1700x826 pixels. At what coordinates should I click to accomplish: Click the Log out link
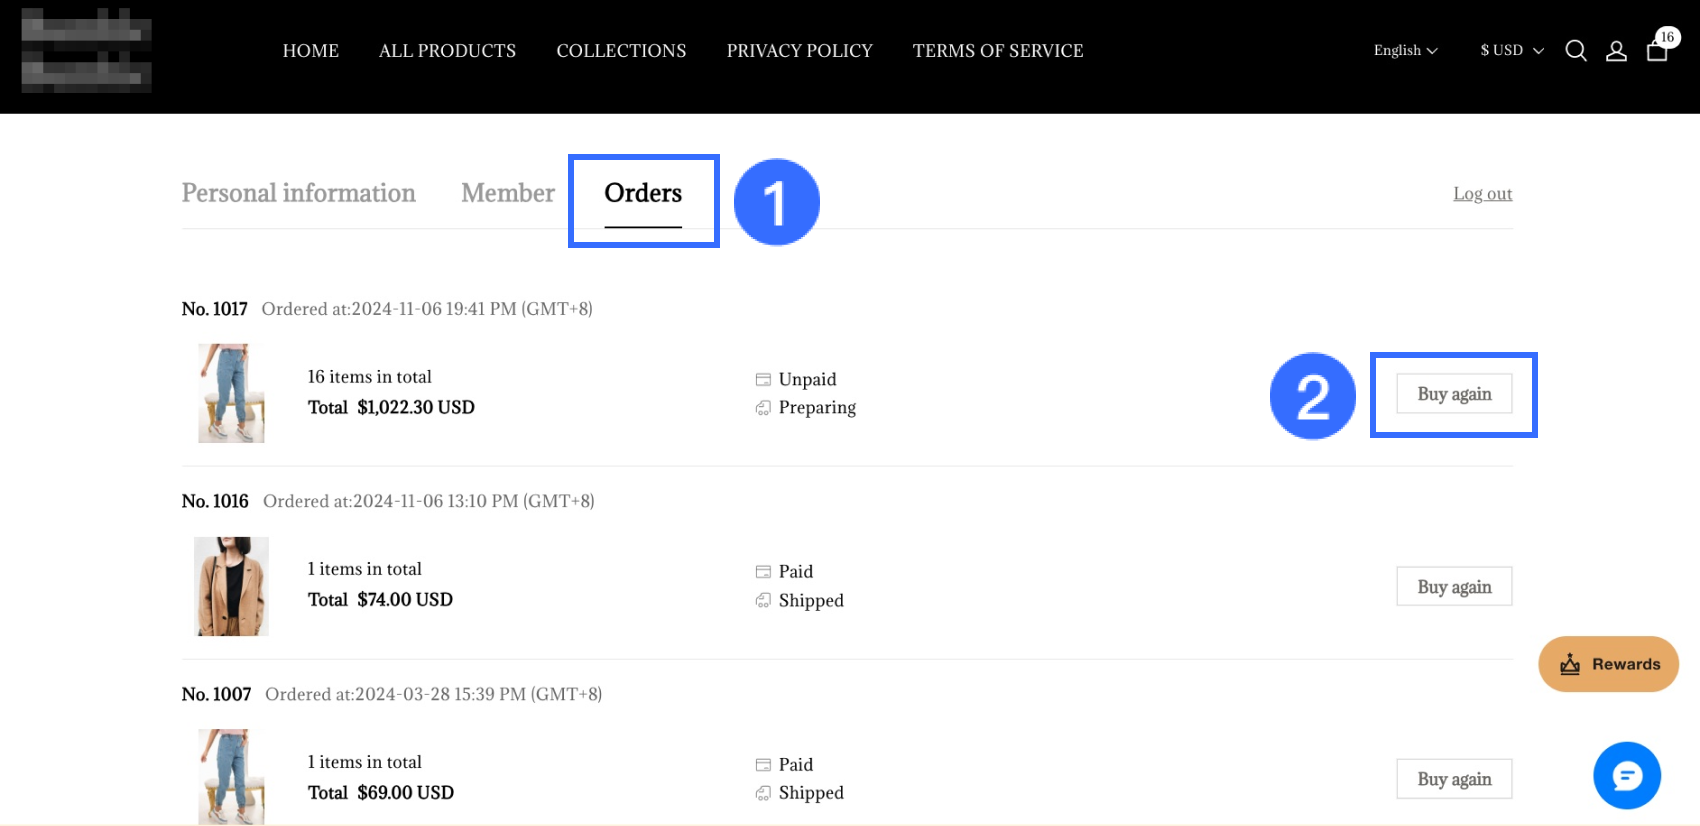pyautogui.click(x=1482, y=194)
